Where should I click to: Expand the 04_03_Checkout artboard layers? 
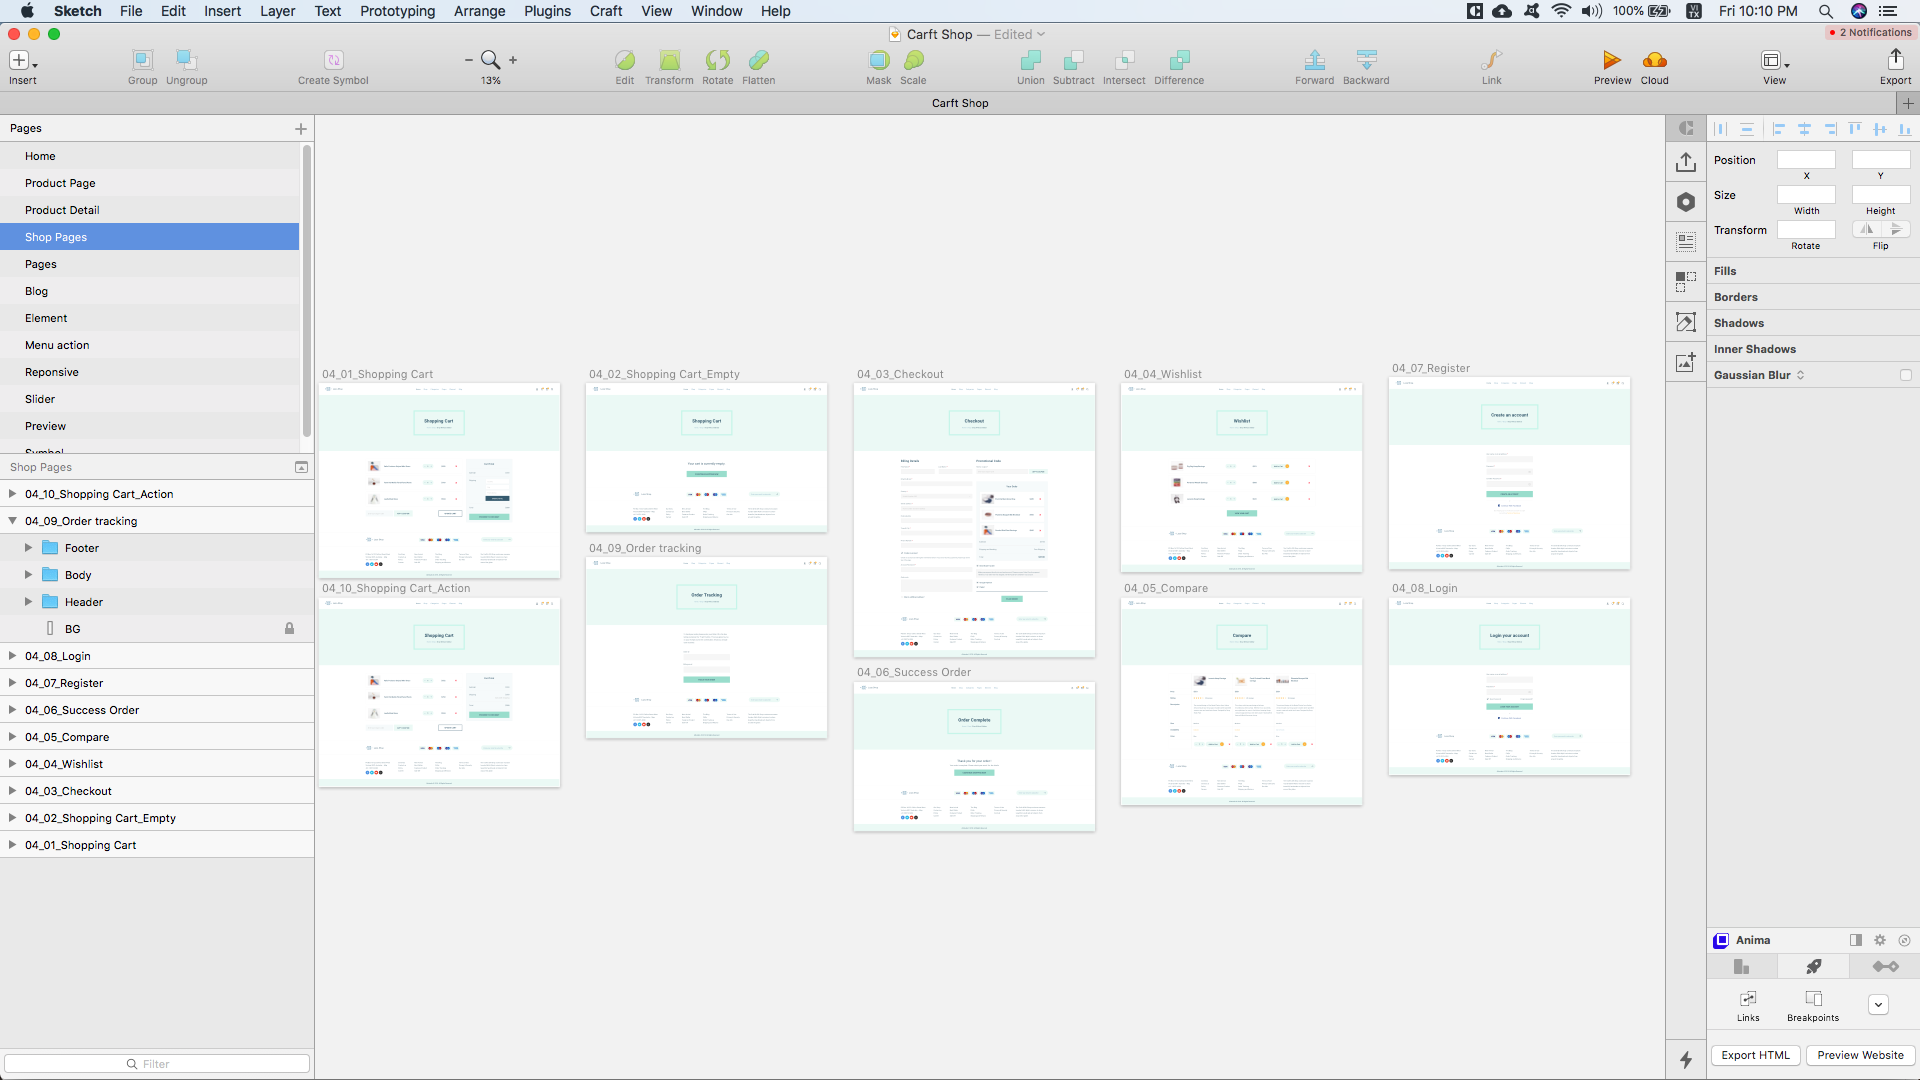point(12,791)
